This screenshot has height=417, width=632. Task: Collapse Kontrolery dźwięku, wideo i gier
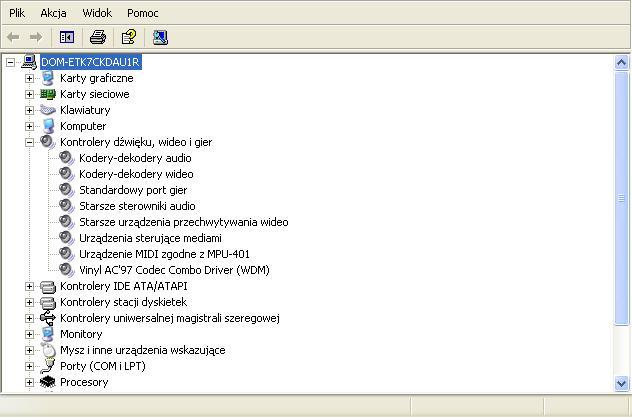pos(29,142)
